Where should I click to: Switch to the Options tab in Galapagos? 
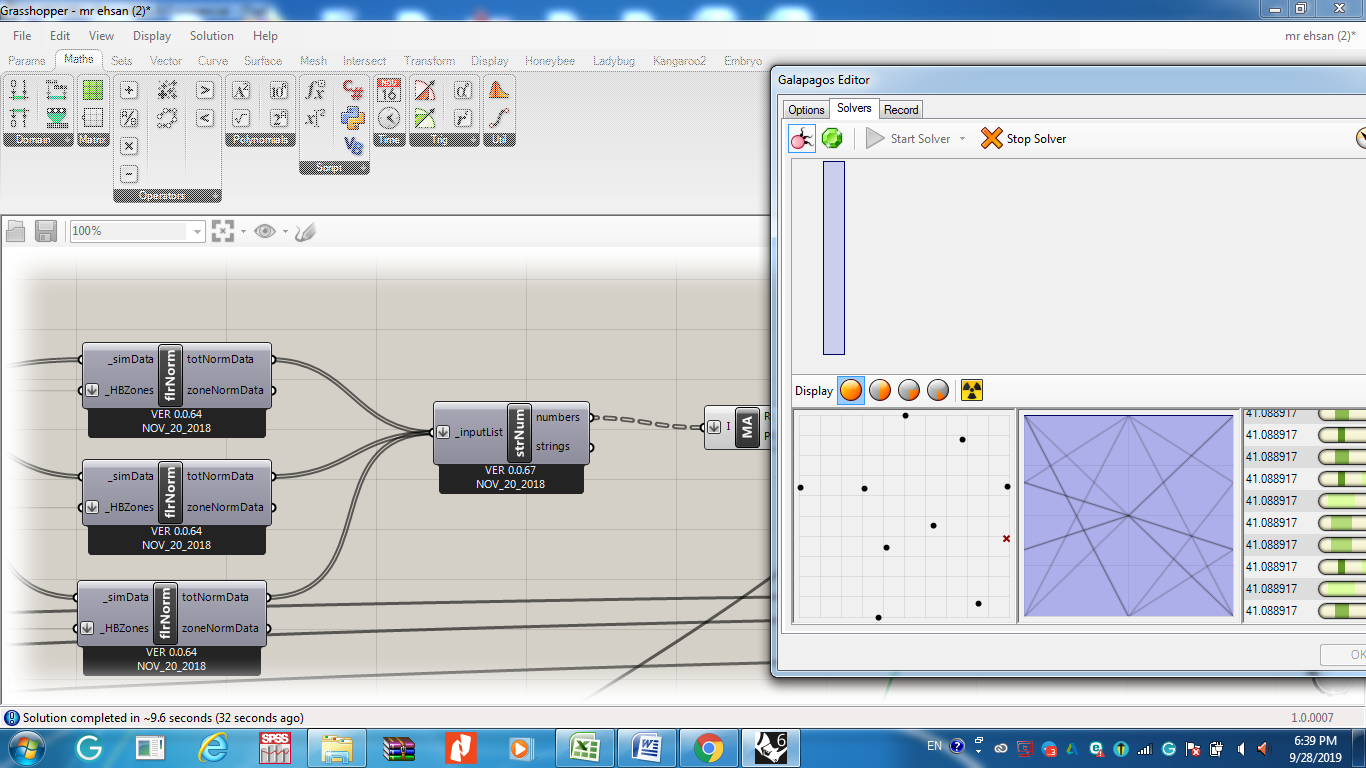pyautogui.click(x=806, y=110)
